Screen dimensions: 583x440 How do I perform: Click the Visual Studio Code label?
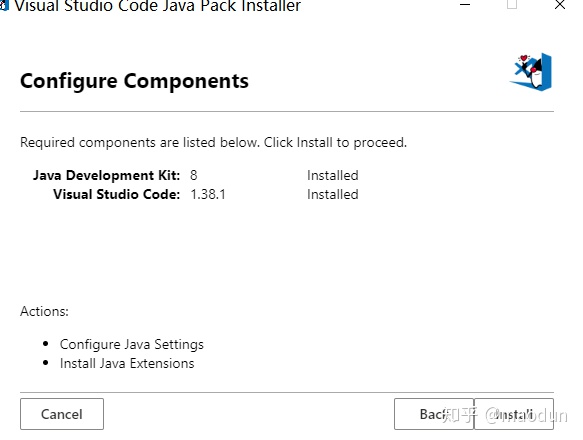[116, 194]
